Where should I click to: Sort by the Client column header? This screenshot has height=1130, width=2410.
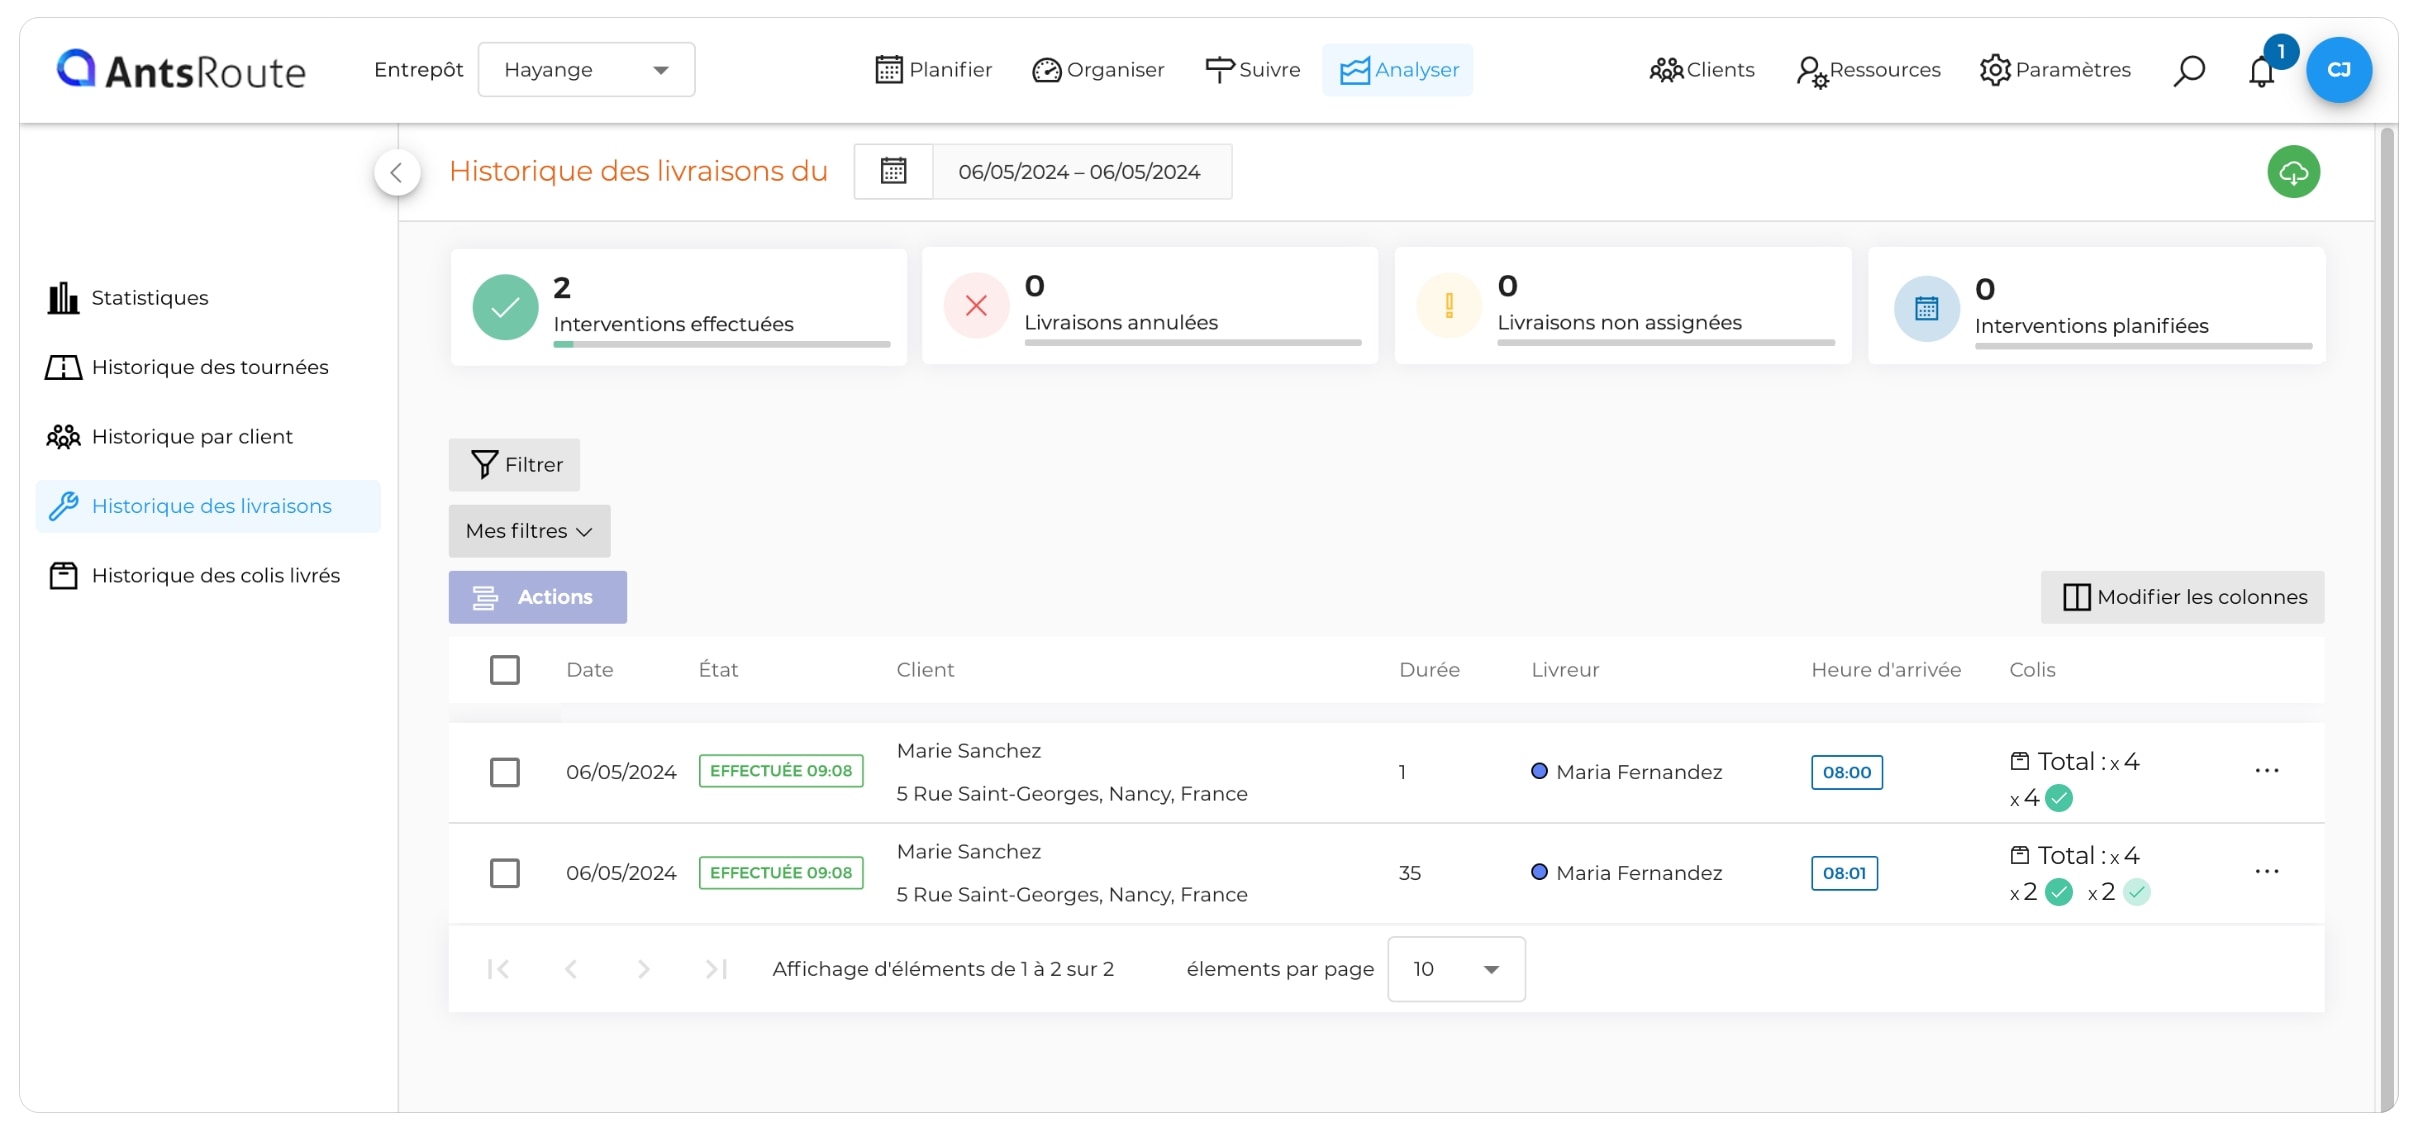click(x=925, y=670)
